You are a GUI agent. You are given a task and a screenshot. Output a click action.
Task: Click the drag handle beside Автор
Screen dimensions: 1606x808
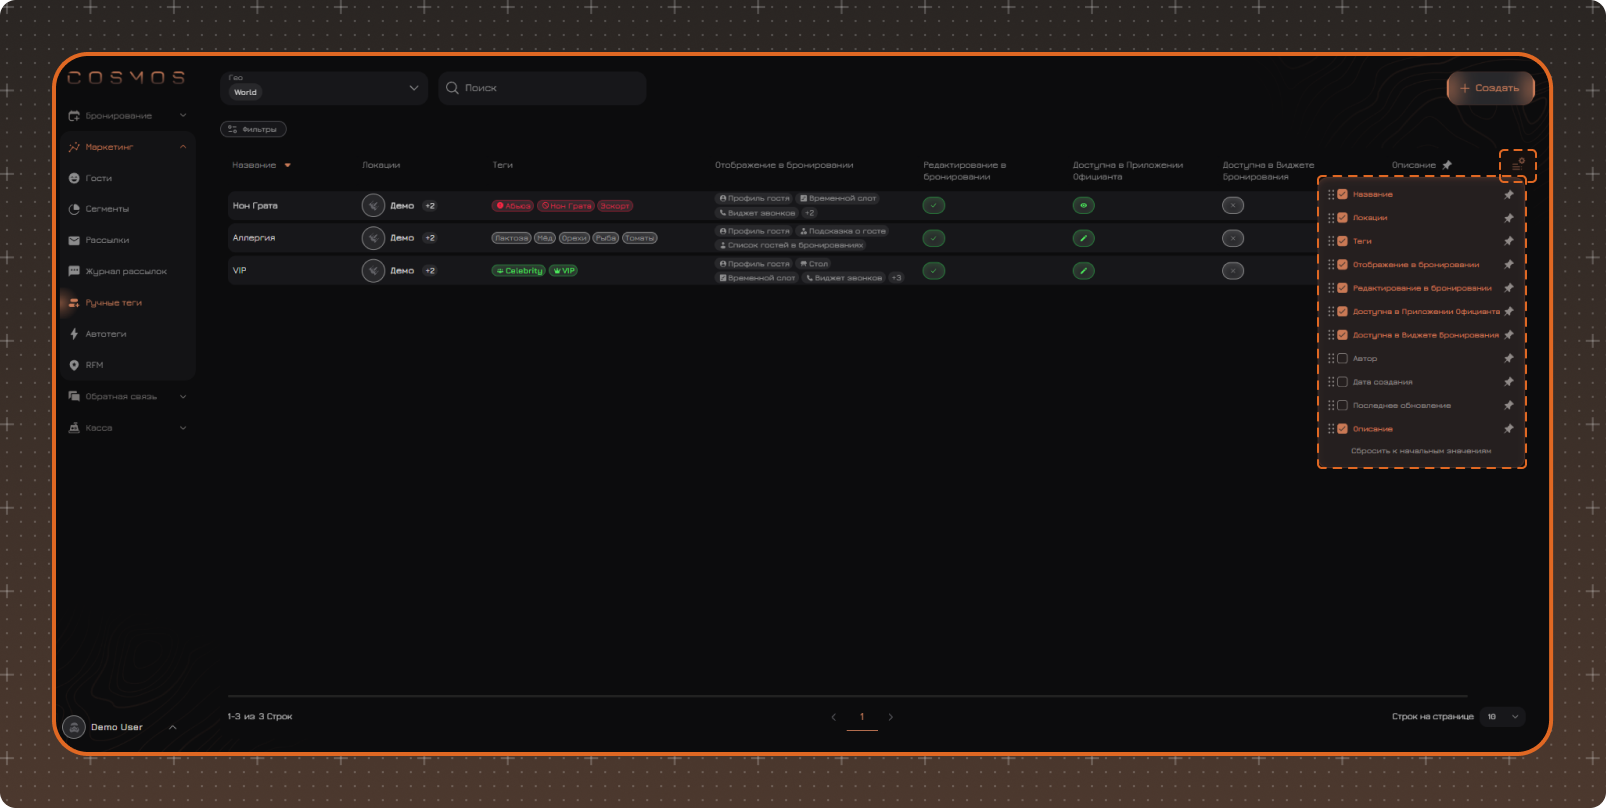click(x=1331, y=358)
